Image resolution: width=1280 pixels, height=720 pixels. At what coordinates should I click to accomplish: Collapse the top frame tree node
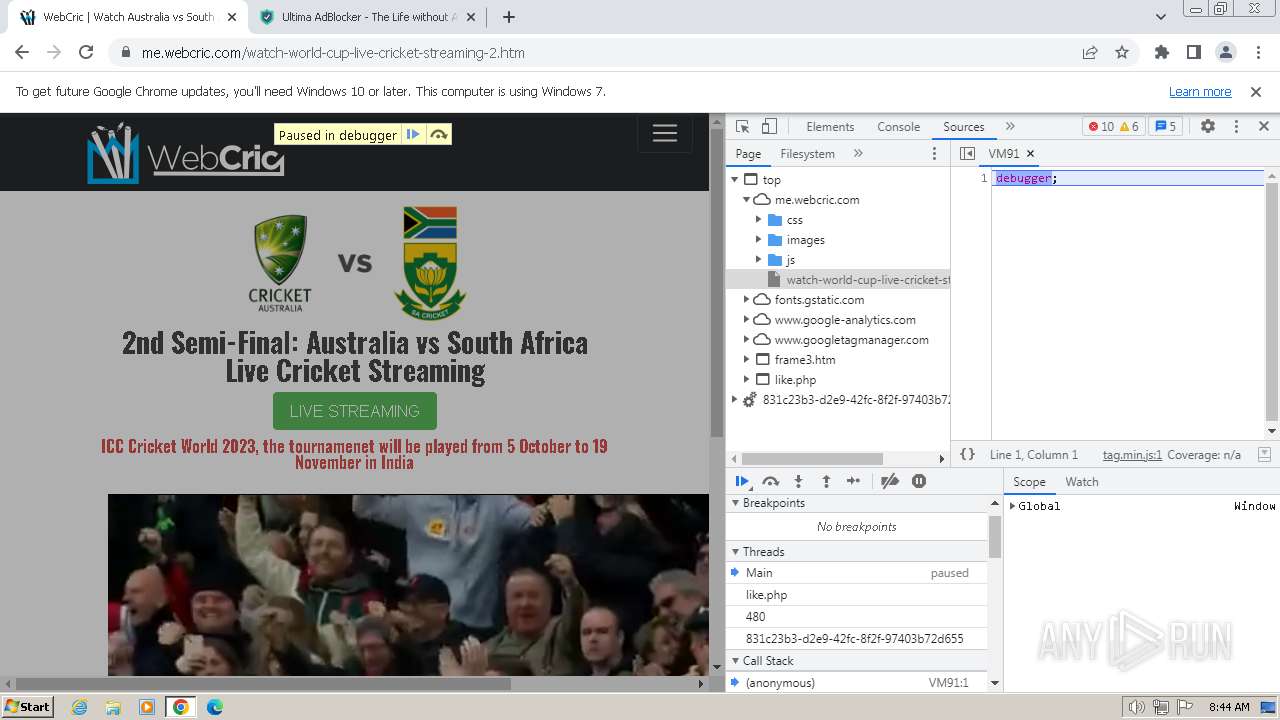(735, 180)
